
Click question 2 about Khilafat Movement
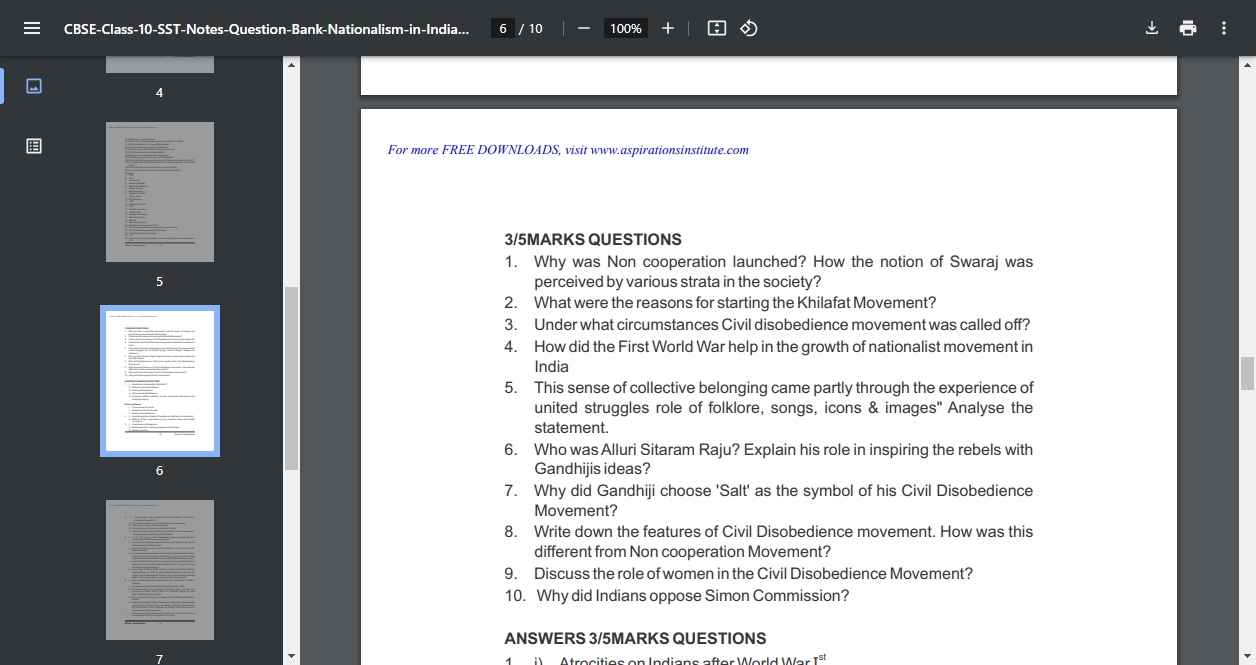click(x=720, y=303)
